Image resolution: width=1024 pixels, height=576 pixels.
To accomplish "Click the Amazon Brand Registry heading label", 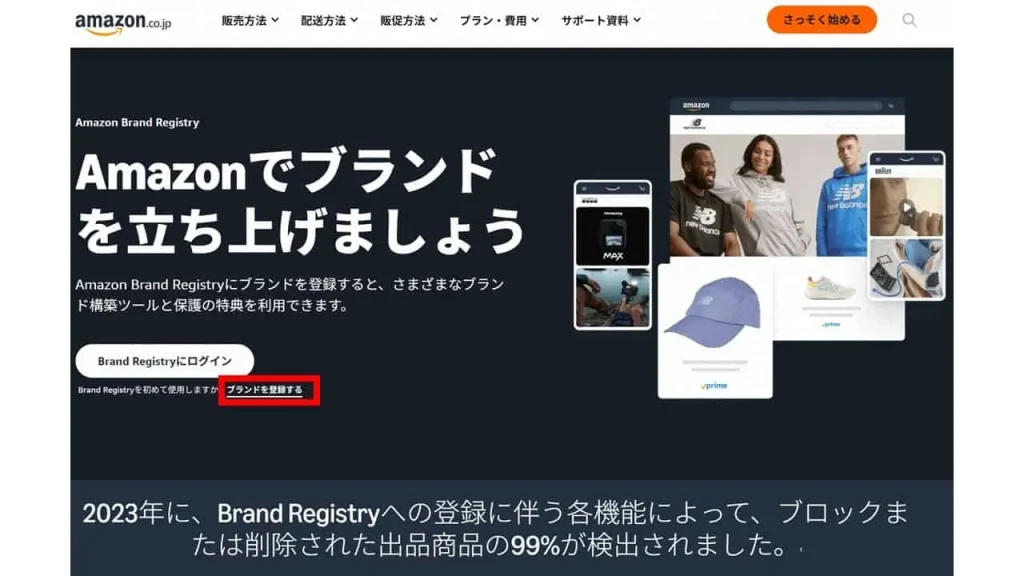I will (137, 122).
